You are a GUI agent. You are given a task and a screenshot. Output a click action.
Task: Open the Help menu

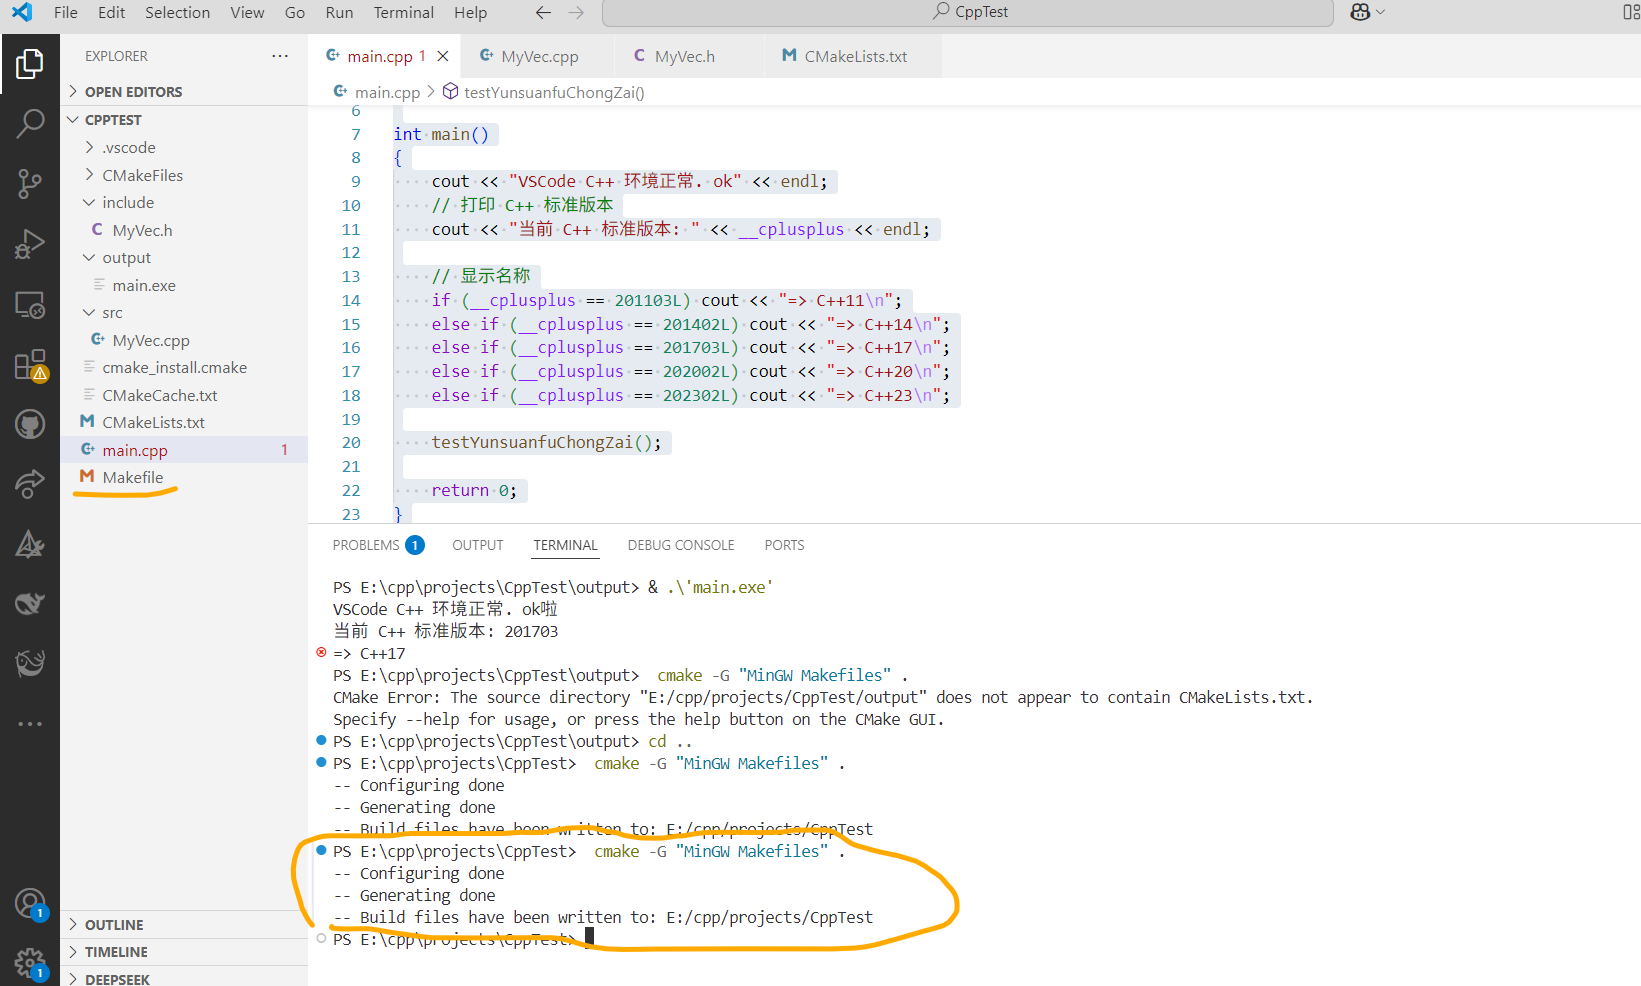pos(470,12)
